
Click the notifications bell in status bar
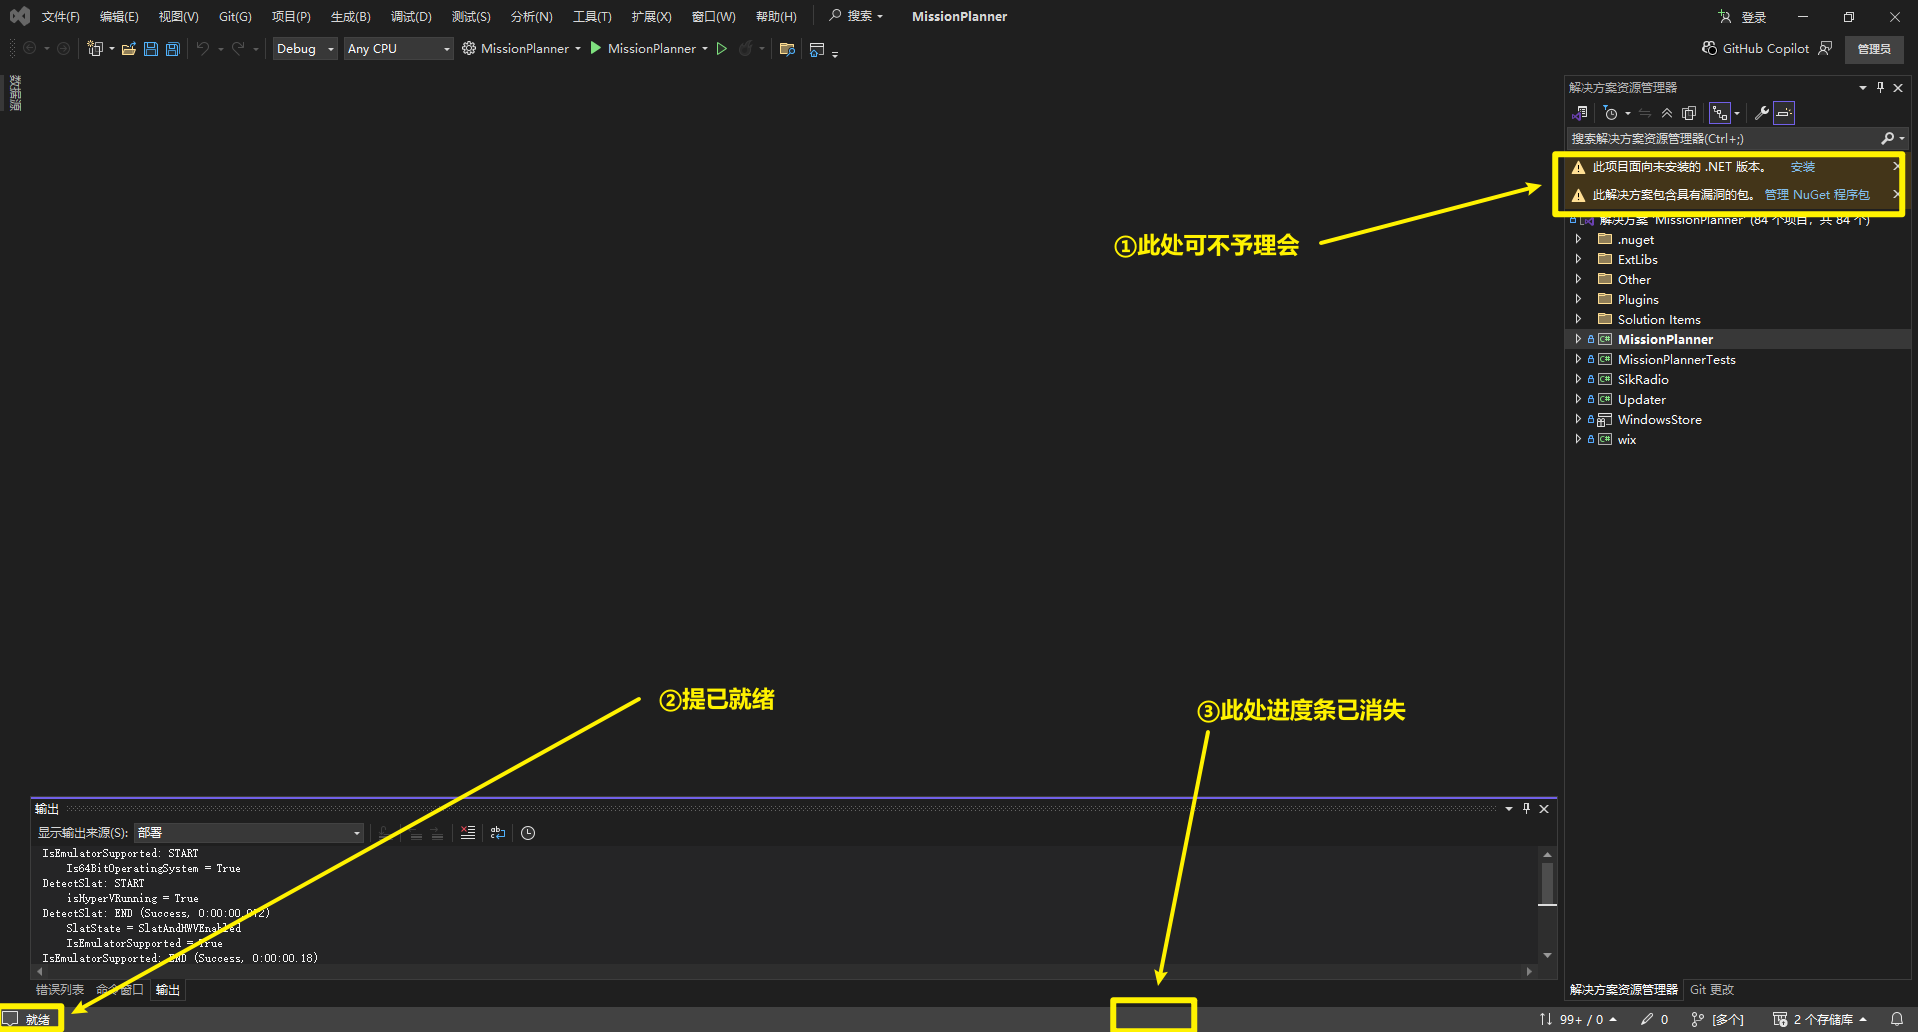[1896, 1019]
